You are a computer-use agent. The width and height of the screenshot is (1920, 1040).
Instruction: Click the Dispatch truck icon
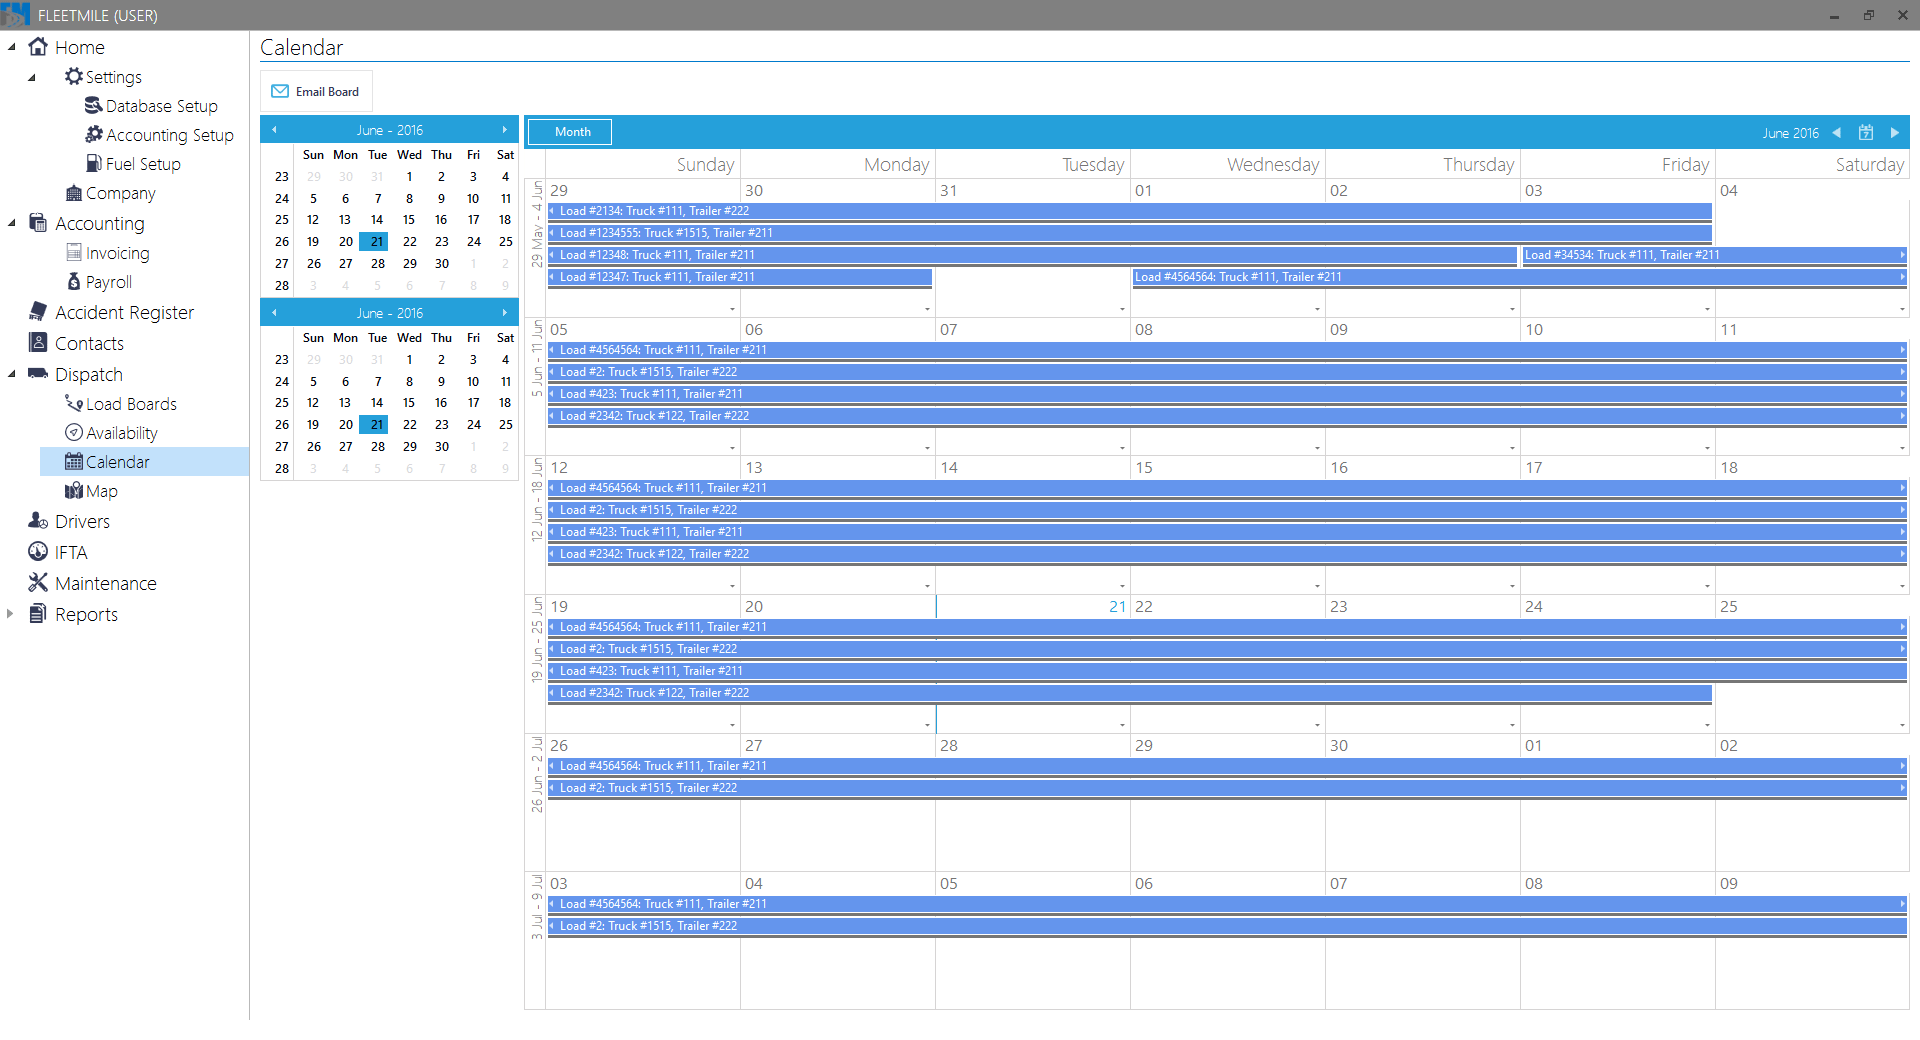pyautogui.click(x=38, y=374)
